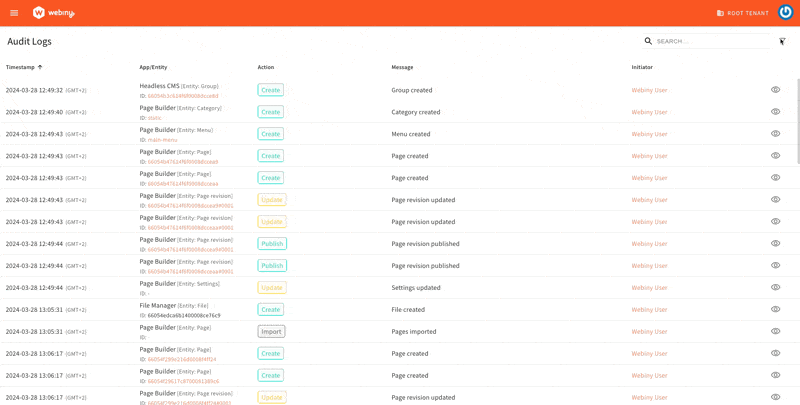
Task: Click the Import action badge
Action: tap(271, 332)
